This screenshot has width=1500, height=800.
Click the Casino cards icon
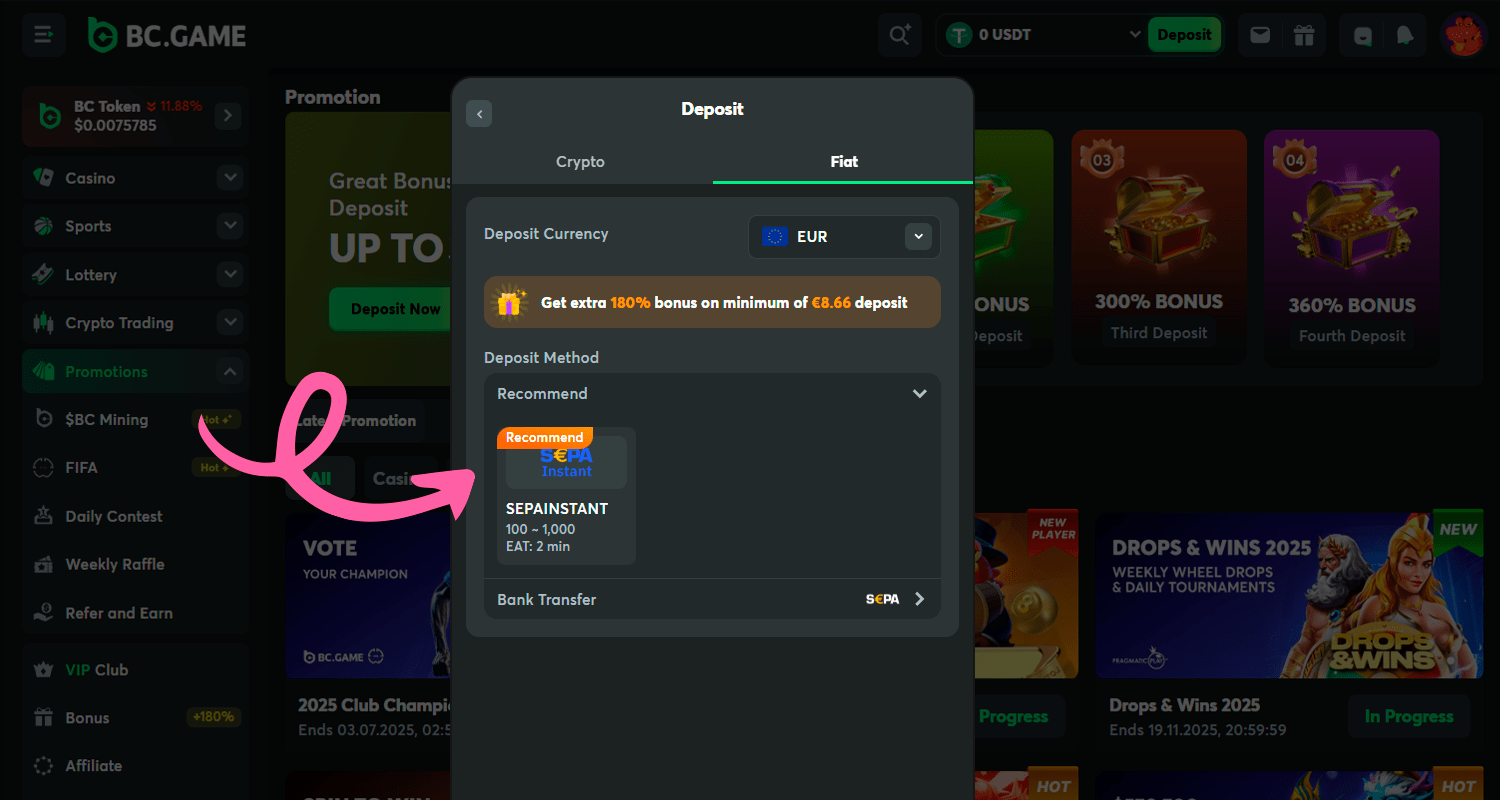coord(43,177)
